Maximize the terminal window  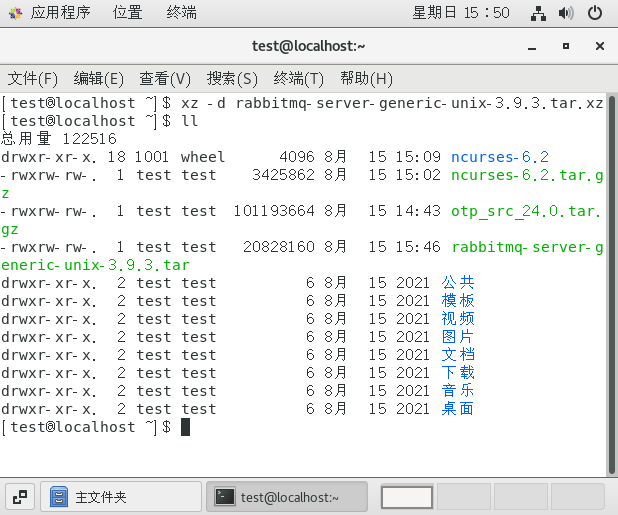click(566, 46)
